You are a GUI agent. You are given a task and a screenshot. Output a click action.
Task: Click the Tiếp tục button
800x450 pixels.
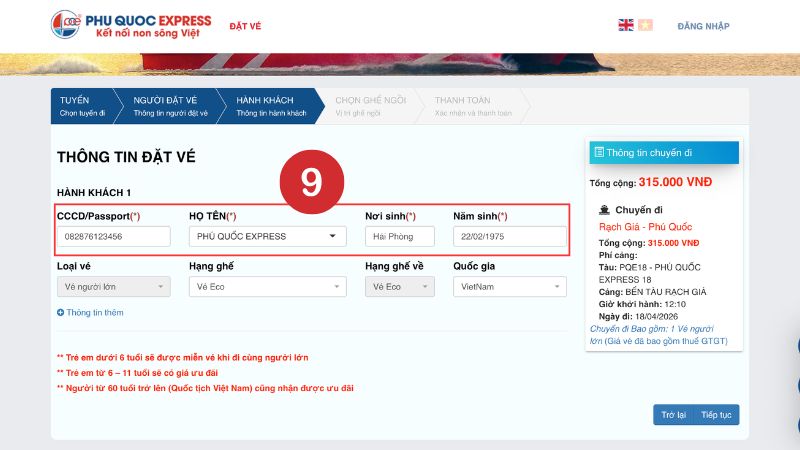click(x=716, y=415)
